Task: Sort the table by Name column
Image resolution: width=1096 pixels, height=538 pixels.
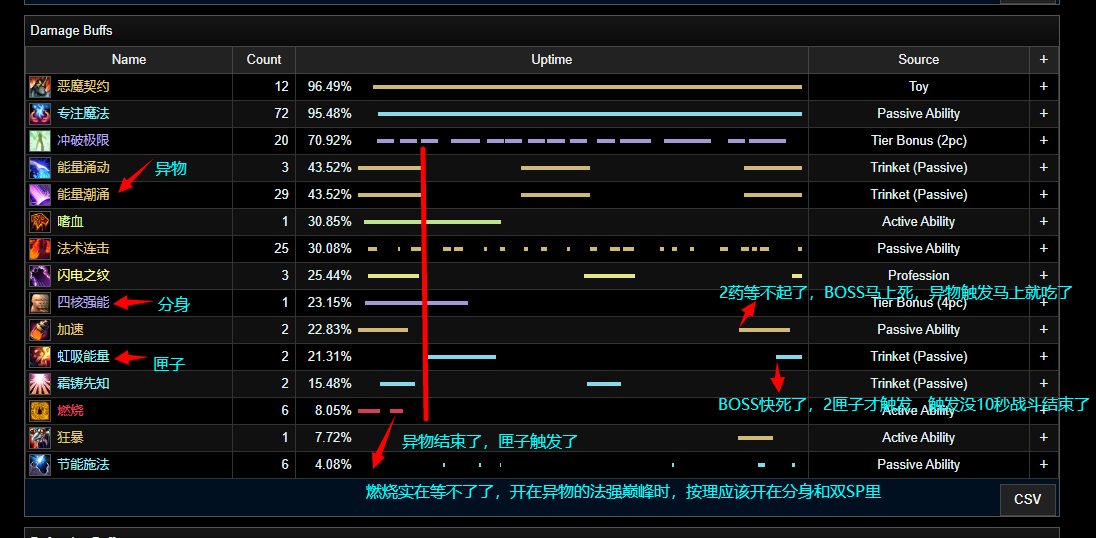Action: [x=128, y=60]
